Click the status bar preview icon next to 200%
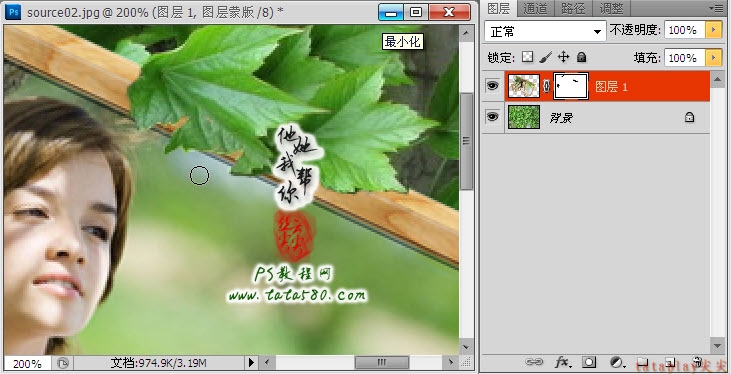 click(63, 363)
